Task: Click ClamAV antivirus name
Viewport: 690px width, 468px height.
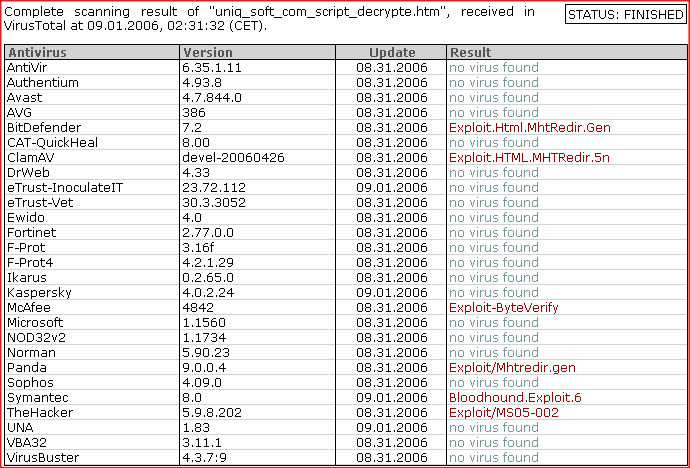Action: (31, 157)
